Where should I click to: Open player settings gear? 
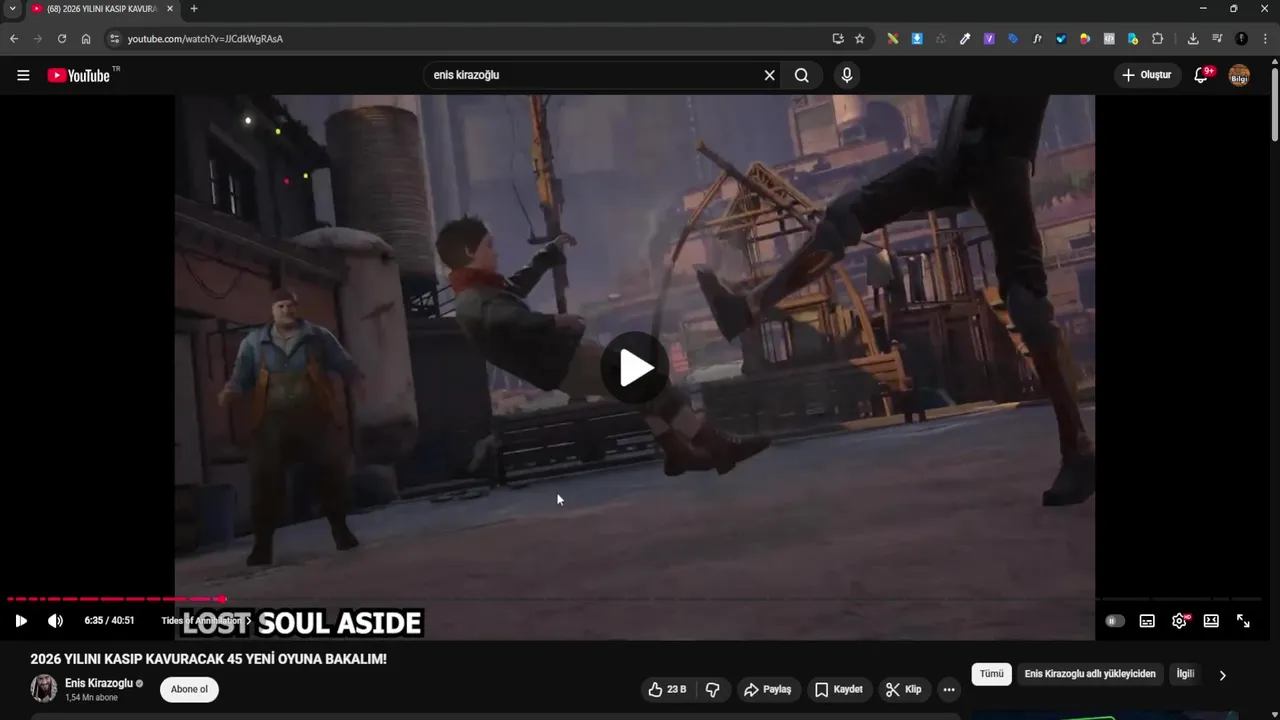[x=1179, y=621]
